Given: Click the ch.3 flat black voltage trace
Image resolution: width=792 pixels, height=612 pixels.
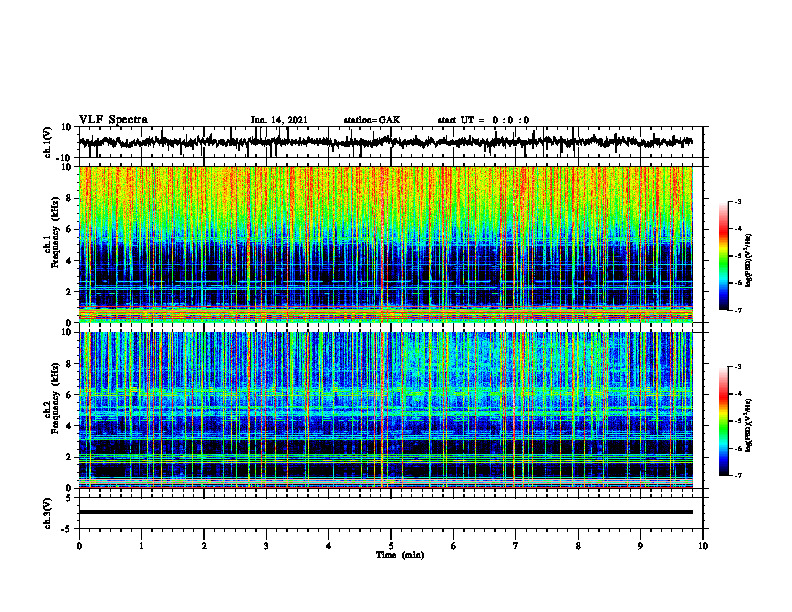Looking at the screenshot, I should click(x=385, y=512).
